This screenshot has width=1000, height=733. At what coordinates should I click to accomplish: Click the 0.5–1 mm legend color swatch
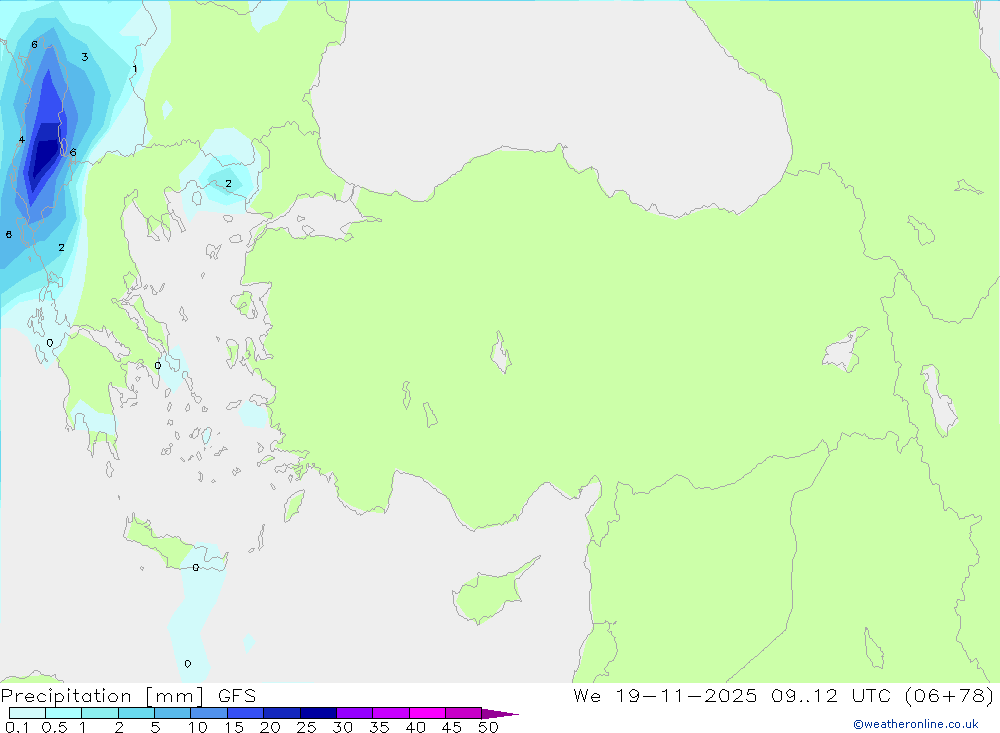pos(63,713)
